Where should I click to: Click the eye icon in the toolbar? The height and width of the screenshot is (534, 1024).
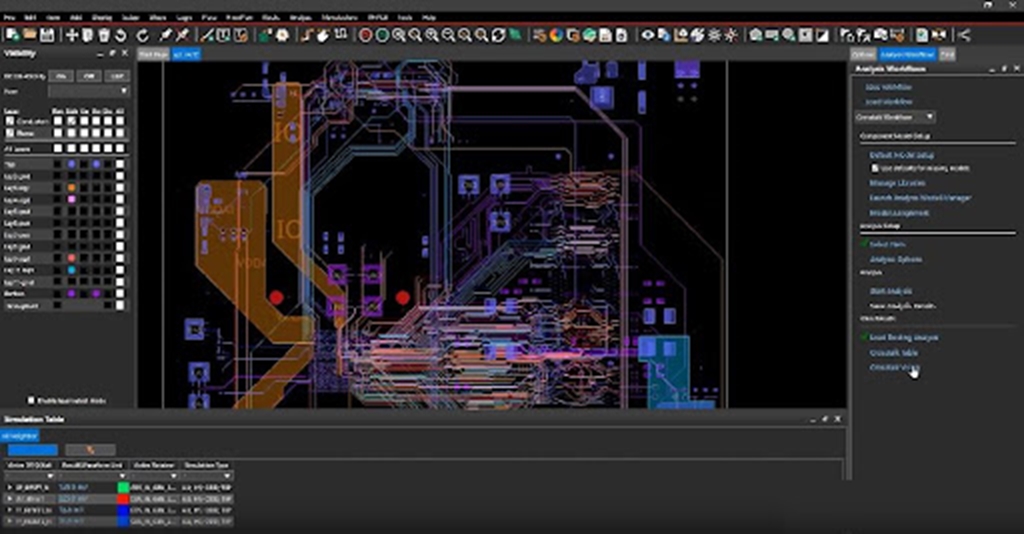point(647,35)
